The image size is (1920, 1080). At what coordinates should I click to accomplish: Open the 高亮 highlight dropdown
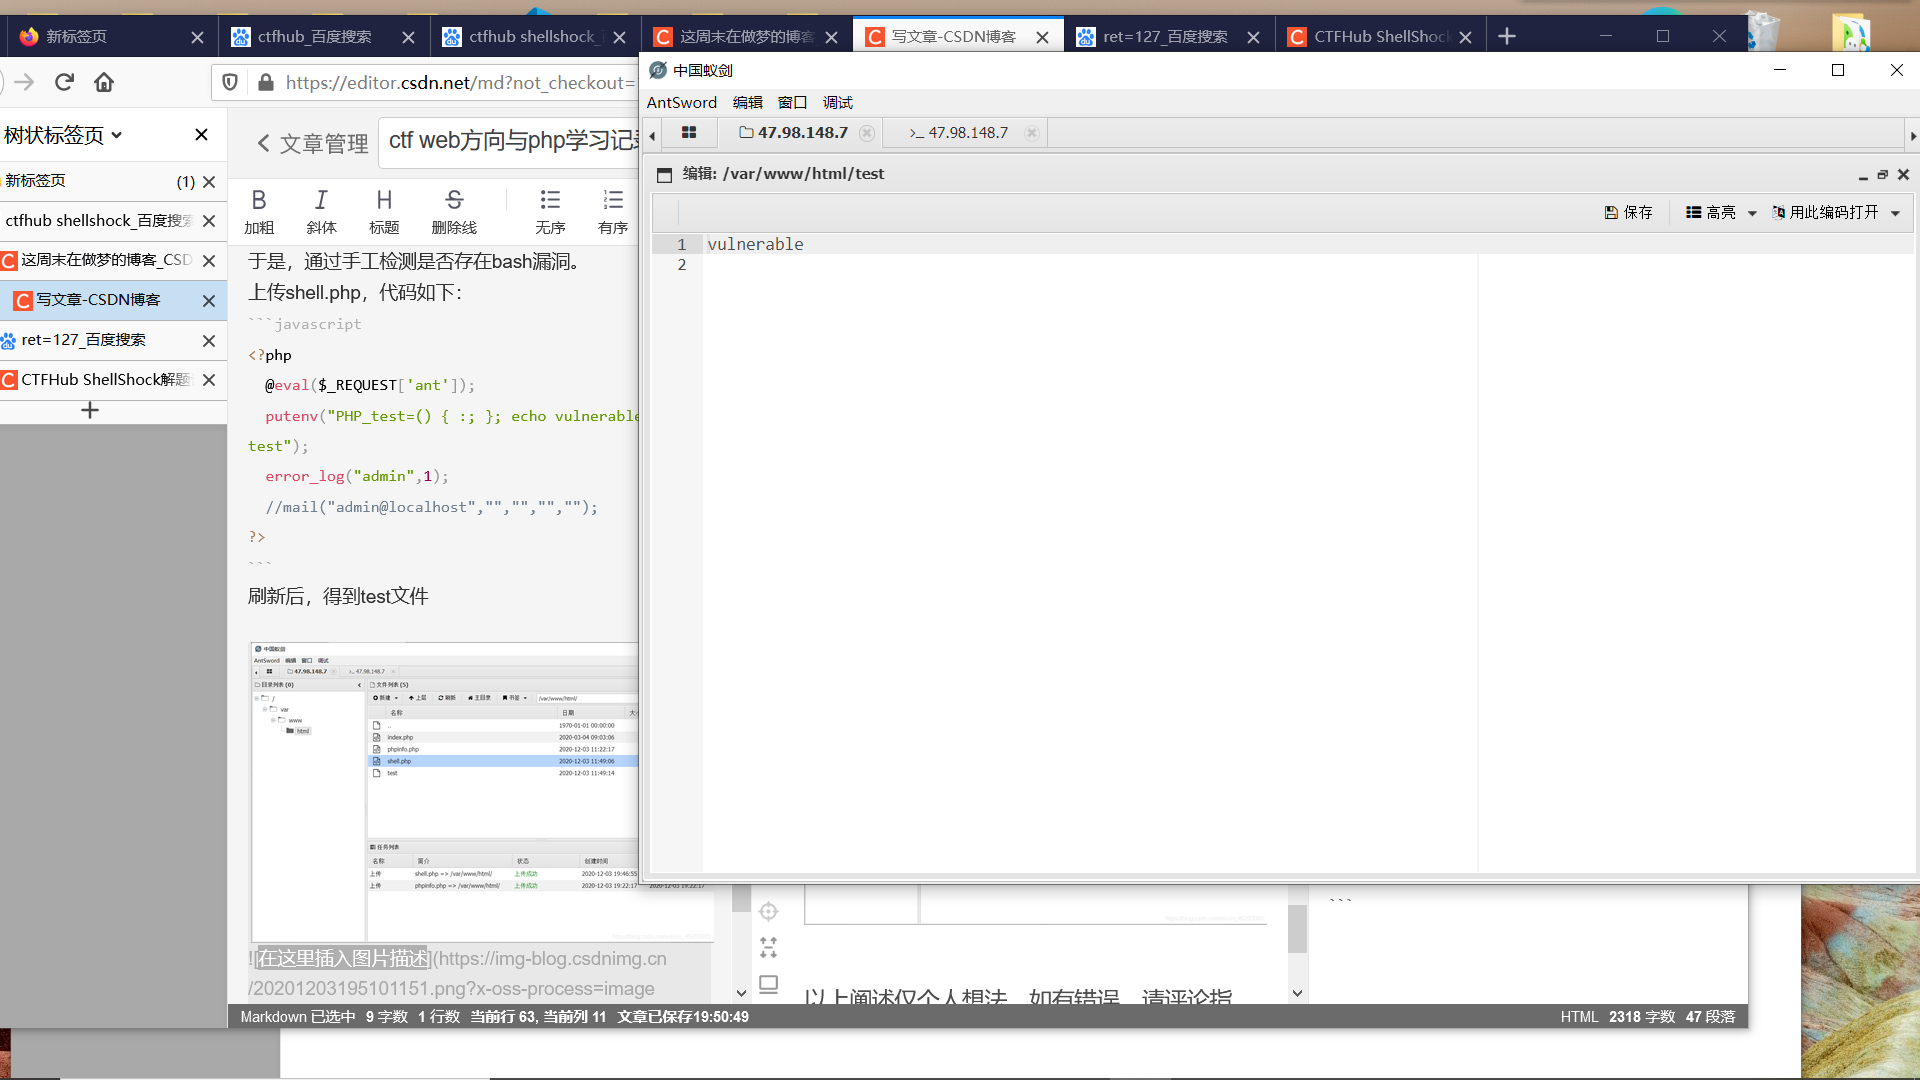pos(1721,212)
